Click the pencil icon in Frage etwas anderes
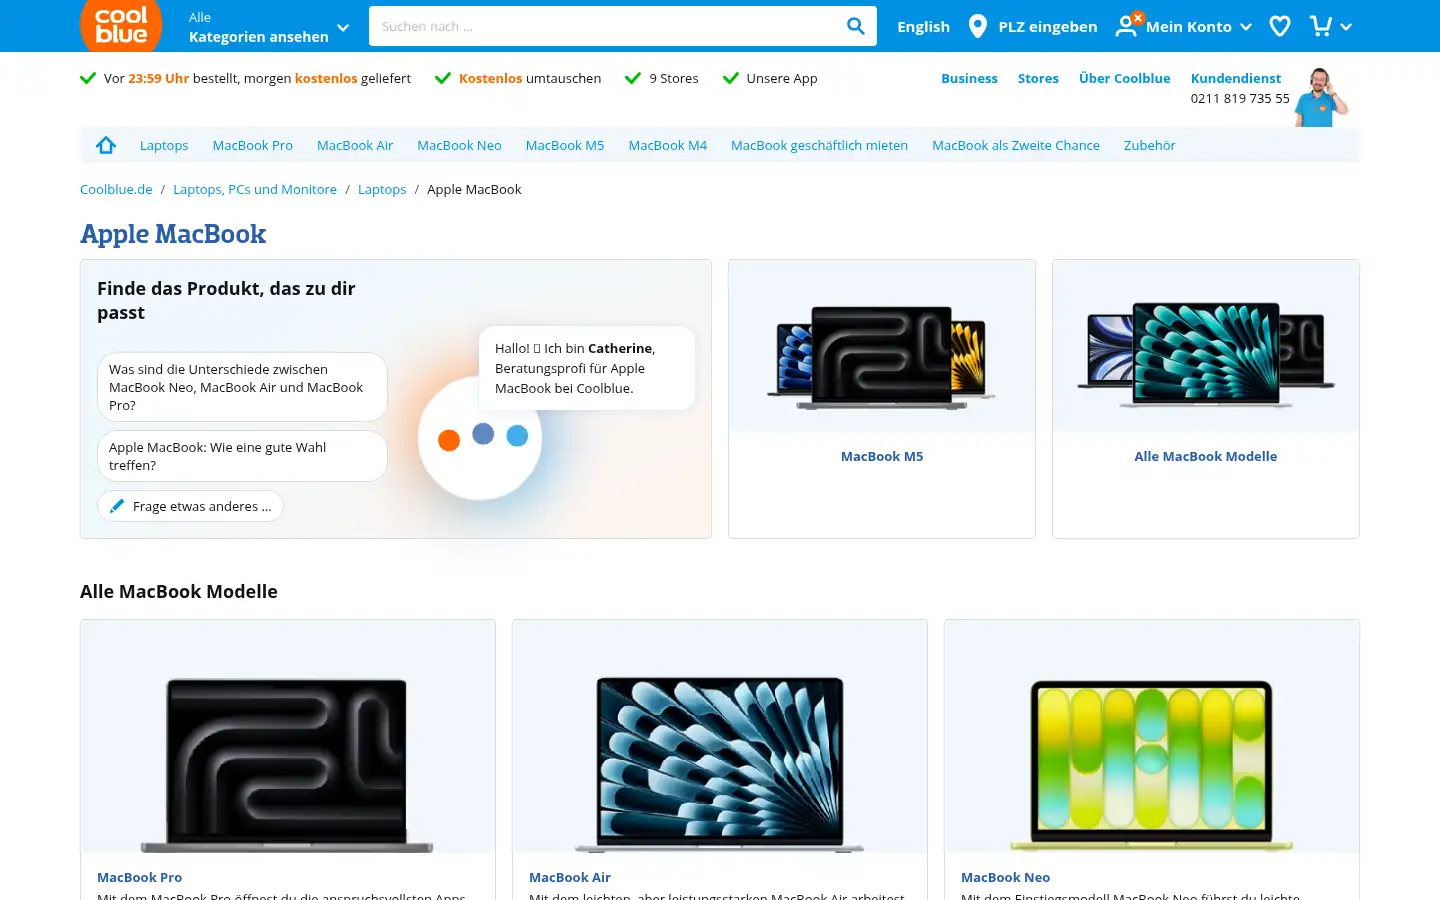Viewport: 1440px width, 900px height. (117, 506)
